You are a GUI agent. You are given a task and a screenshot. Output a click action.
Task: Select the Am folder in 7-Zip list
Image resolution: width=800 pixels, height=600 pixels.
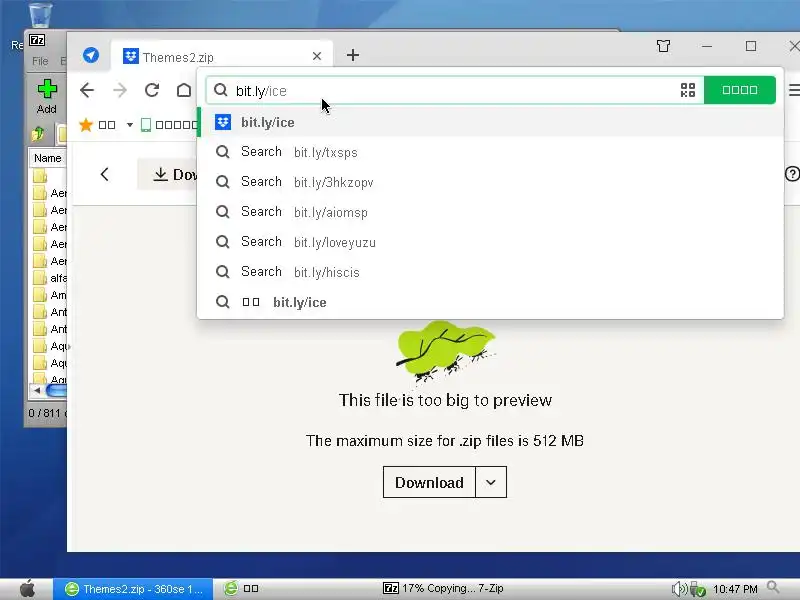[x=50, y=295]
